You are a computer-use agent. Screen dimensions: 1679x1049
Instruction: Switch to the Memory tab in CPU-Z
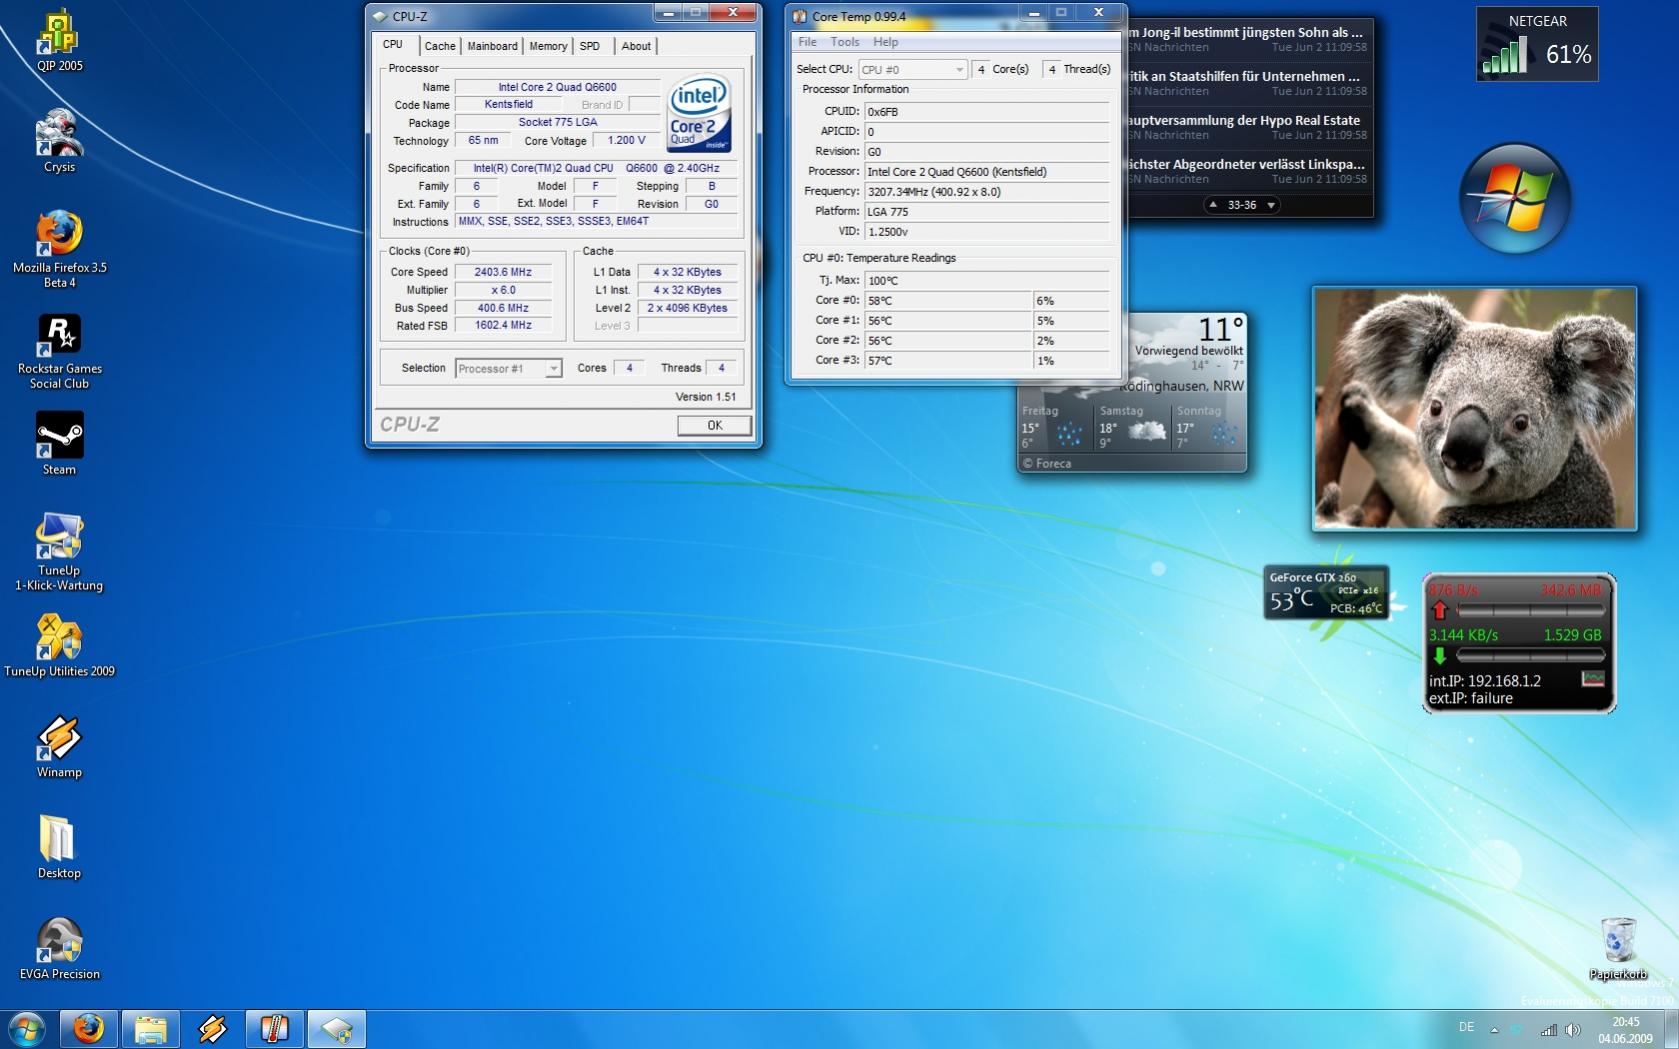[x=548, y=46]
